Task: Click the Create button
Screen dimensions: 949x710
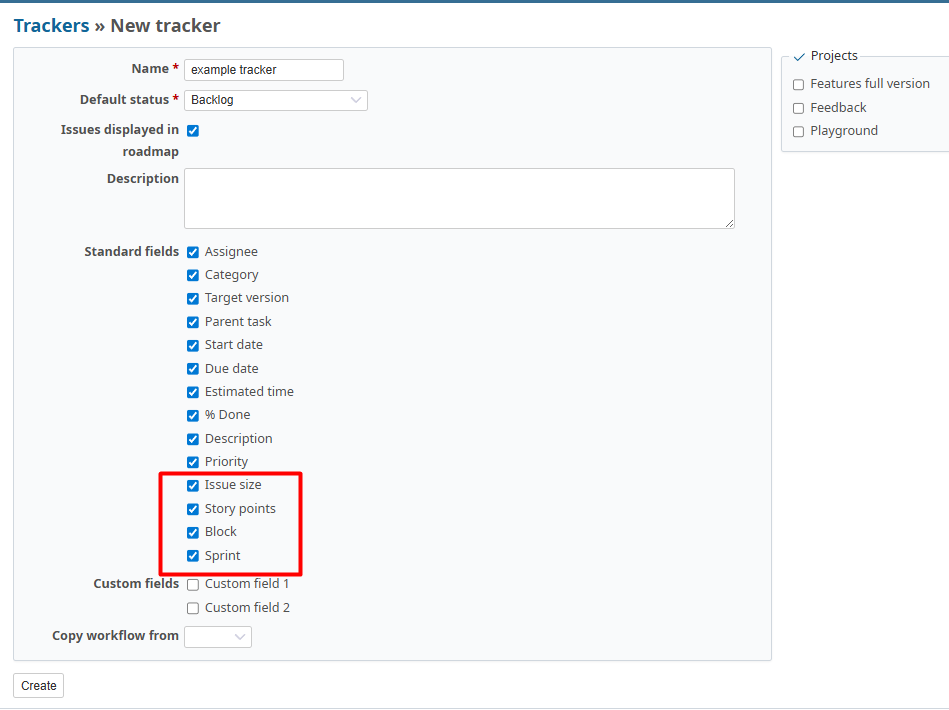Action: pos(39,685)
